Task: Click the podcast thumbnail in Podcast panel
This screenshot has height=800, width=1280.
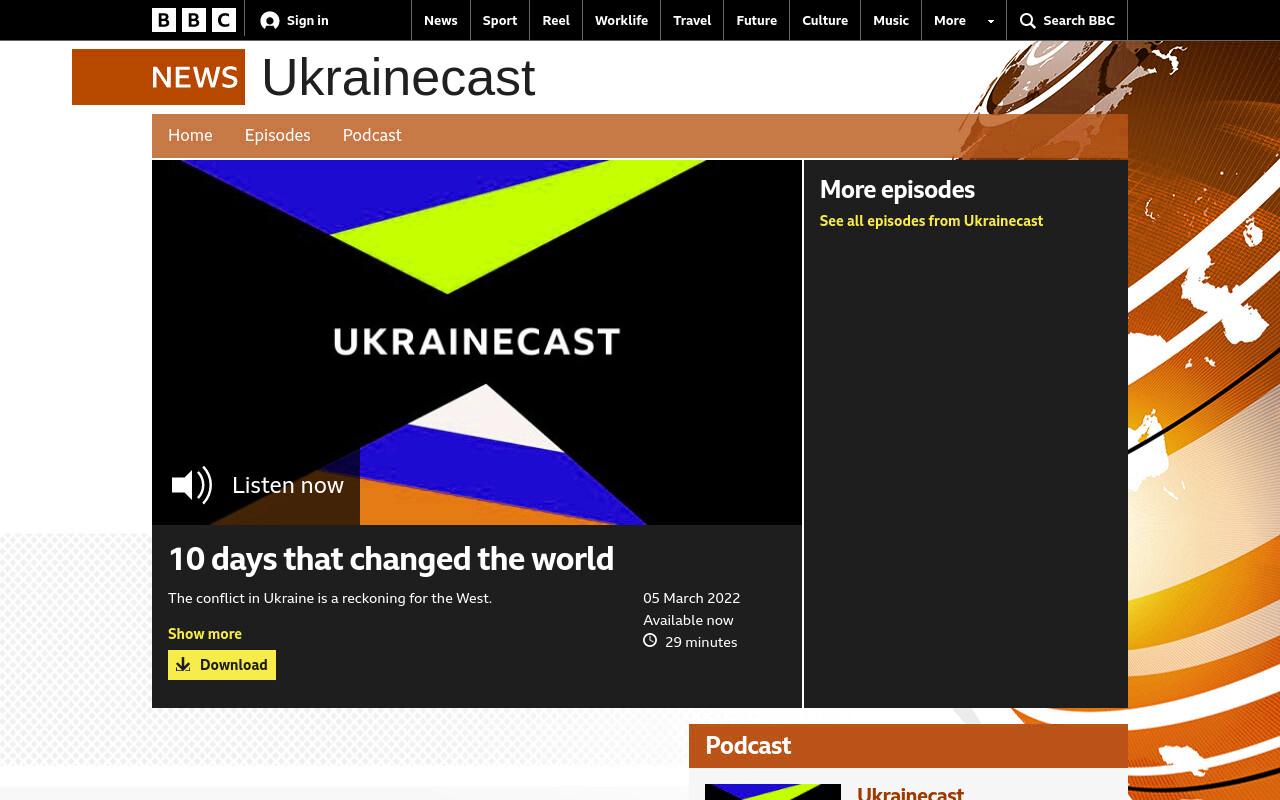Action: click(773, 792)
